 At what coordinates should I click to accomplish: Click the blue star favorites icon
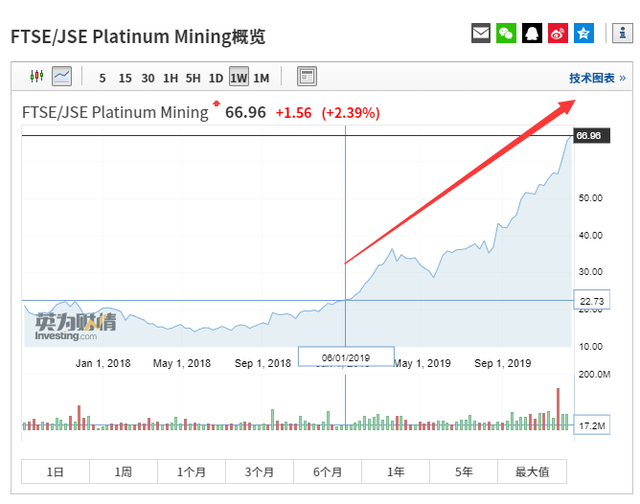585,34
